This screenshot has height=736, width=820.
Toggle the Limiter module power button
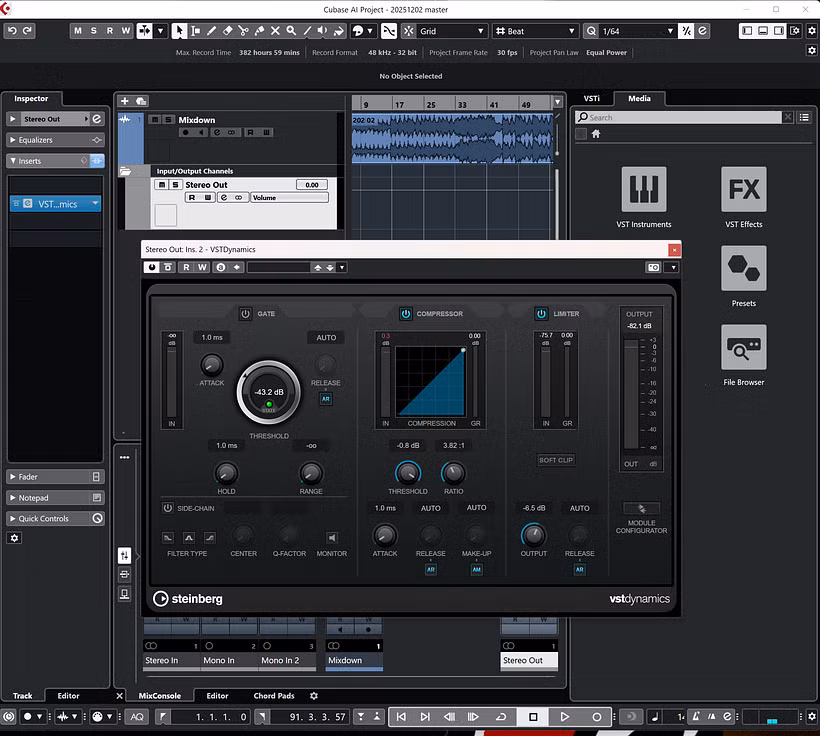tap(541, 314)
